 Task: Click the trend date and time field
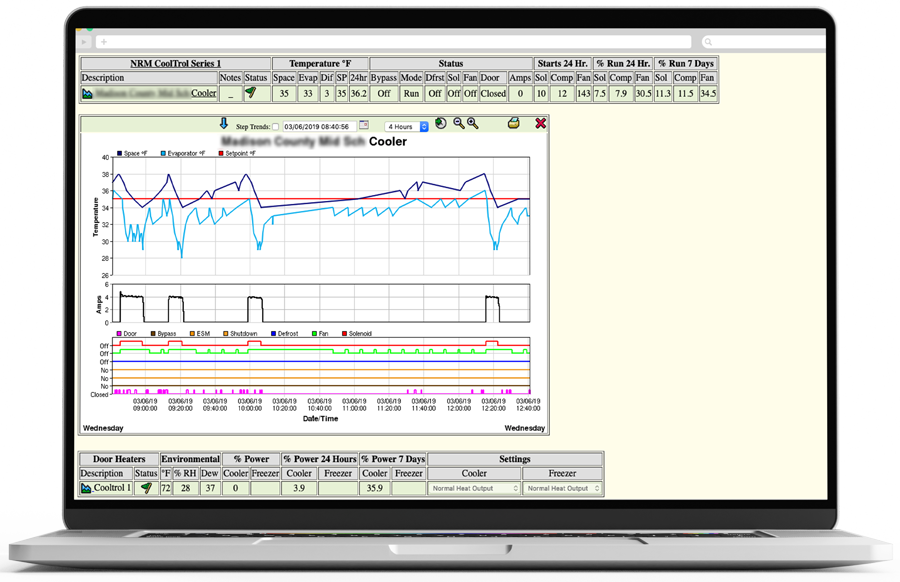[x=317, y=126]
